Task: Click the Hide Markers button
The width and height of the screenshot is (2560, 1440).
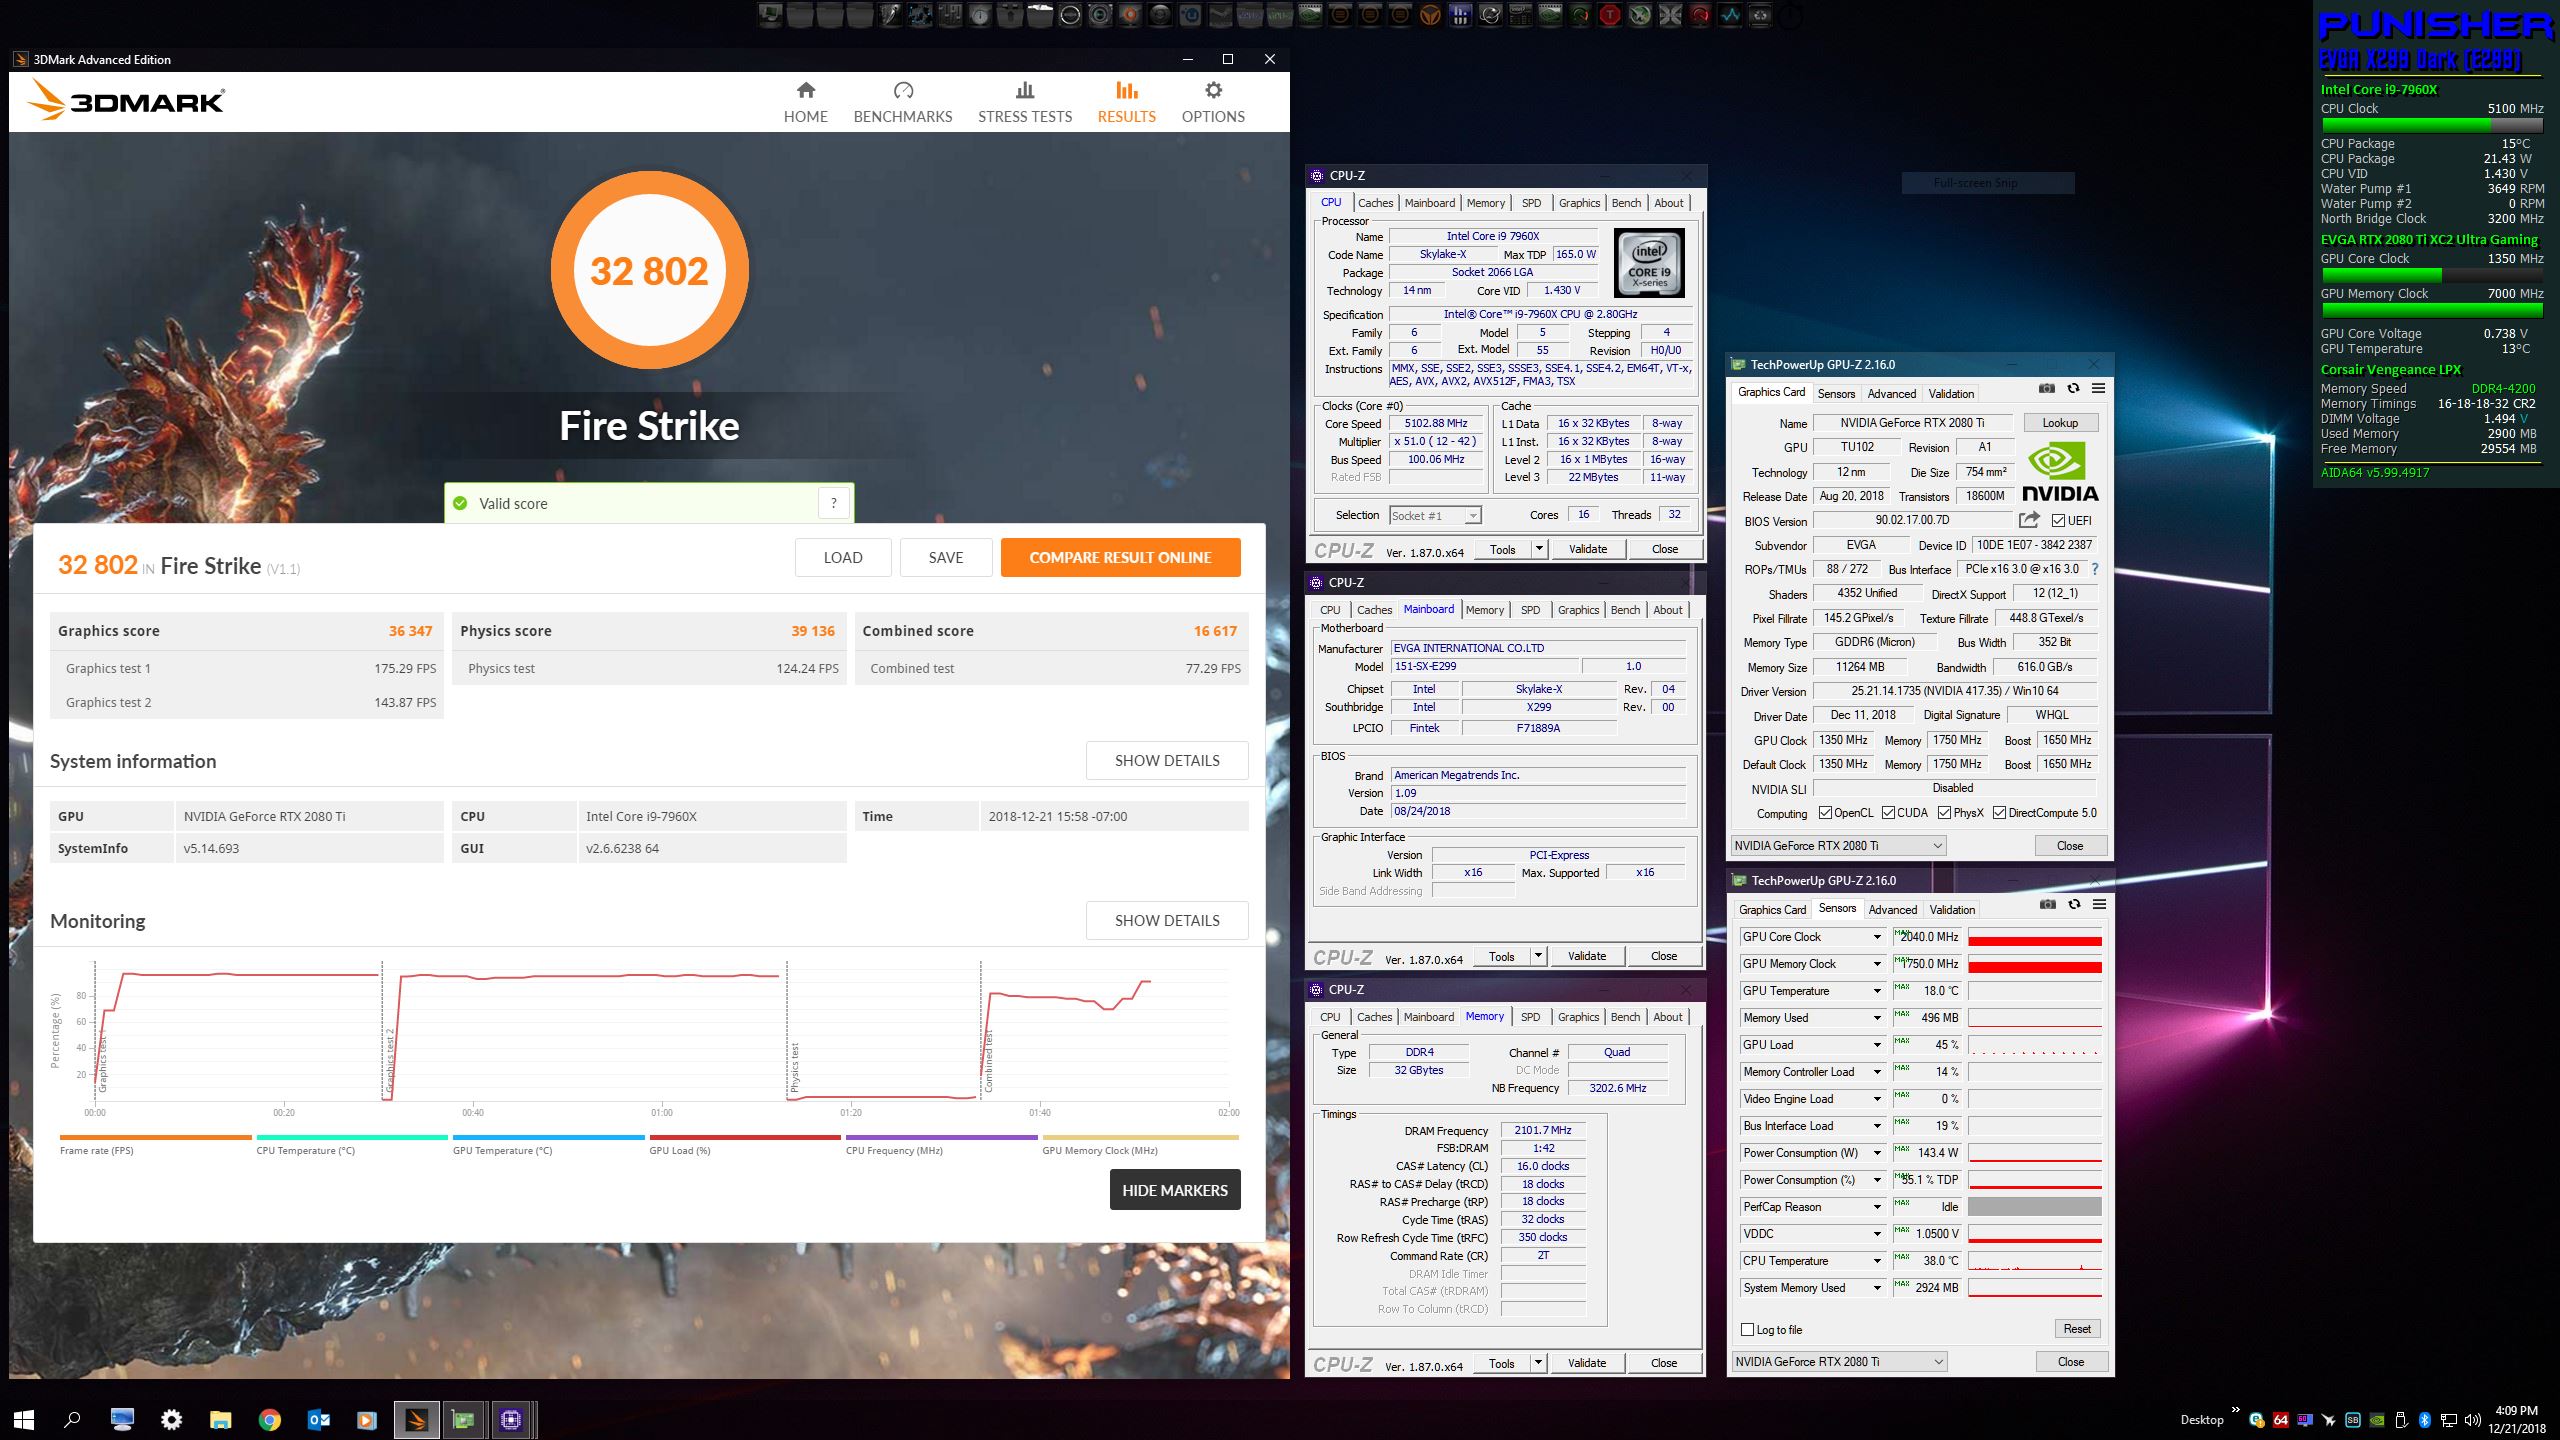Action: [1174, 1190]
